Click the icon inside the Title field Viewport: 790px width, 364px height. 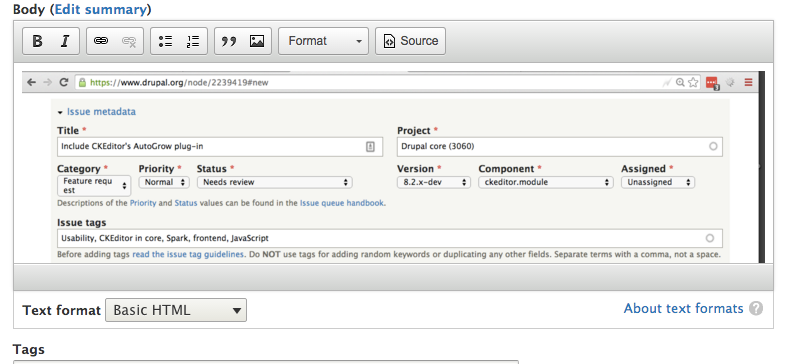coord(370,147)
